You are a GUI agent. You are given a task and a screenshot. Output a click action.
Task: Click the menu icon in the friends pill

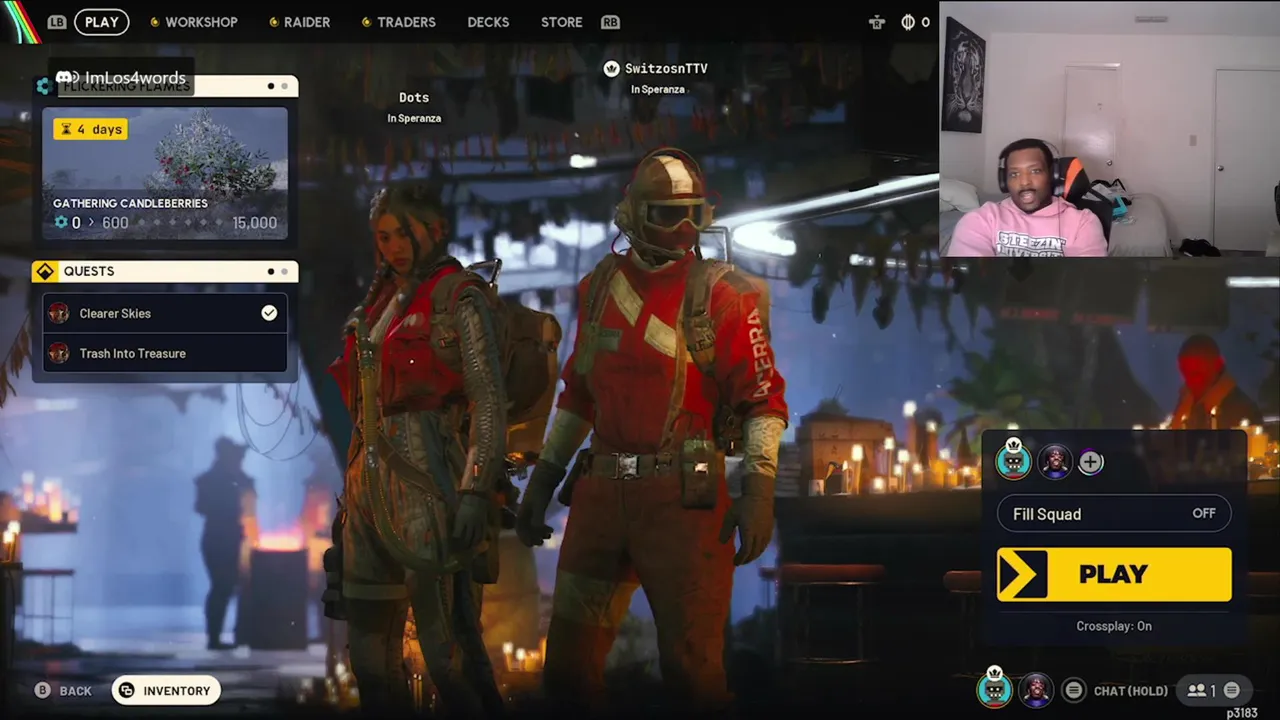point(1232,690)
